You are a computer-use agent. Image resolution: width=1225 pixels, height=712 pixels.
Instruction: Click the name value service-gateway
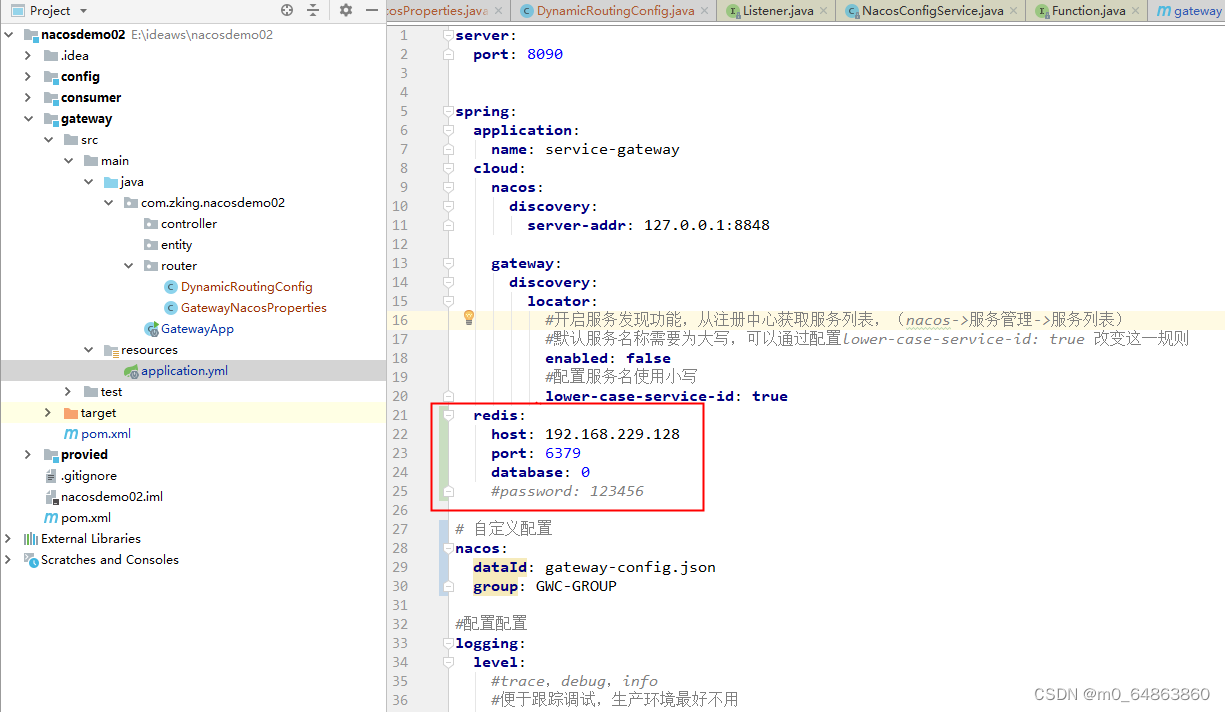(612, 149)
